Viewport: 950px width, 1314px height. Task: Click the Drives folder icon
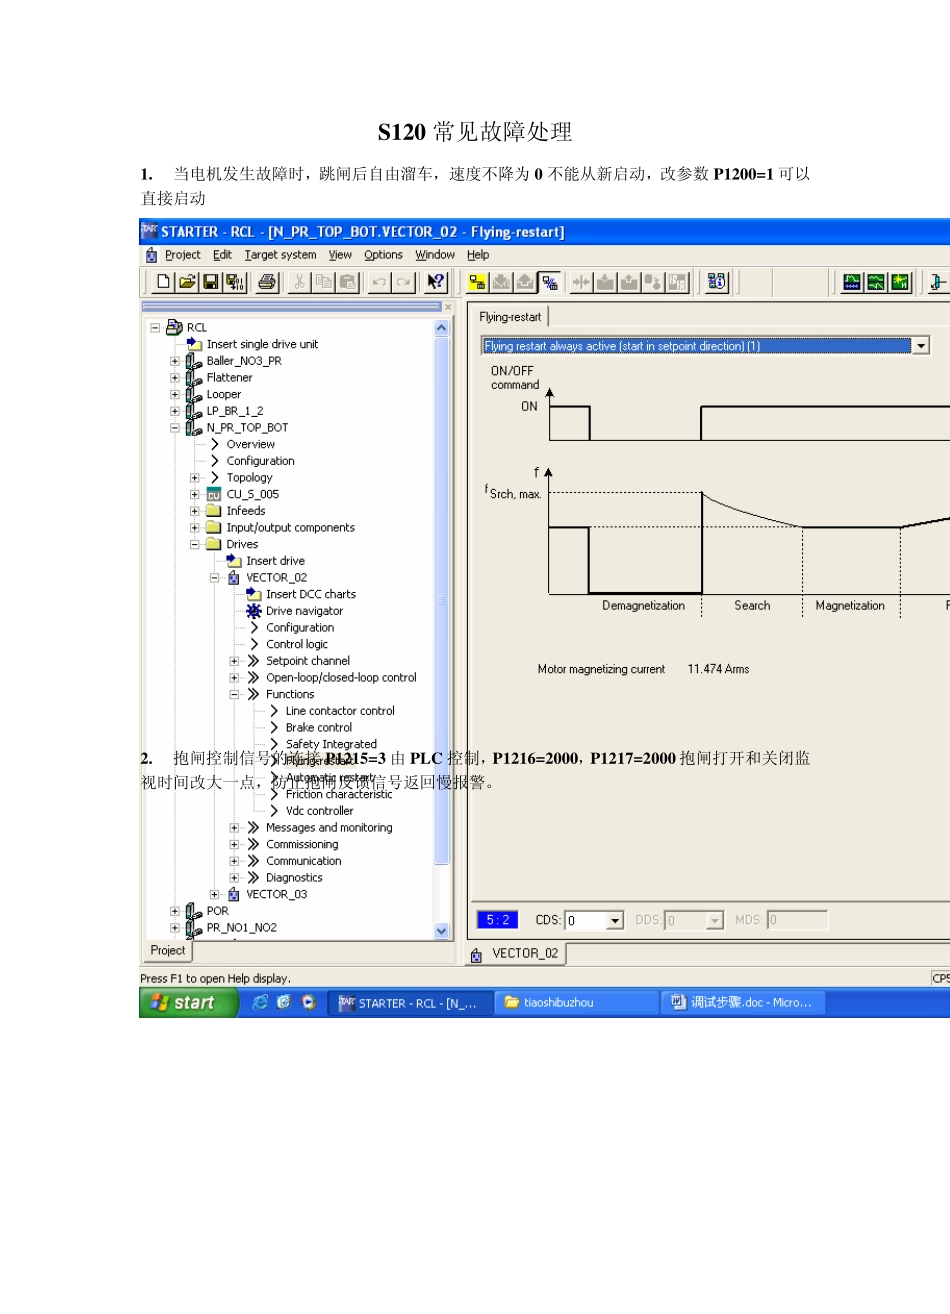[x=214, y=544]
